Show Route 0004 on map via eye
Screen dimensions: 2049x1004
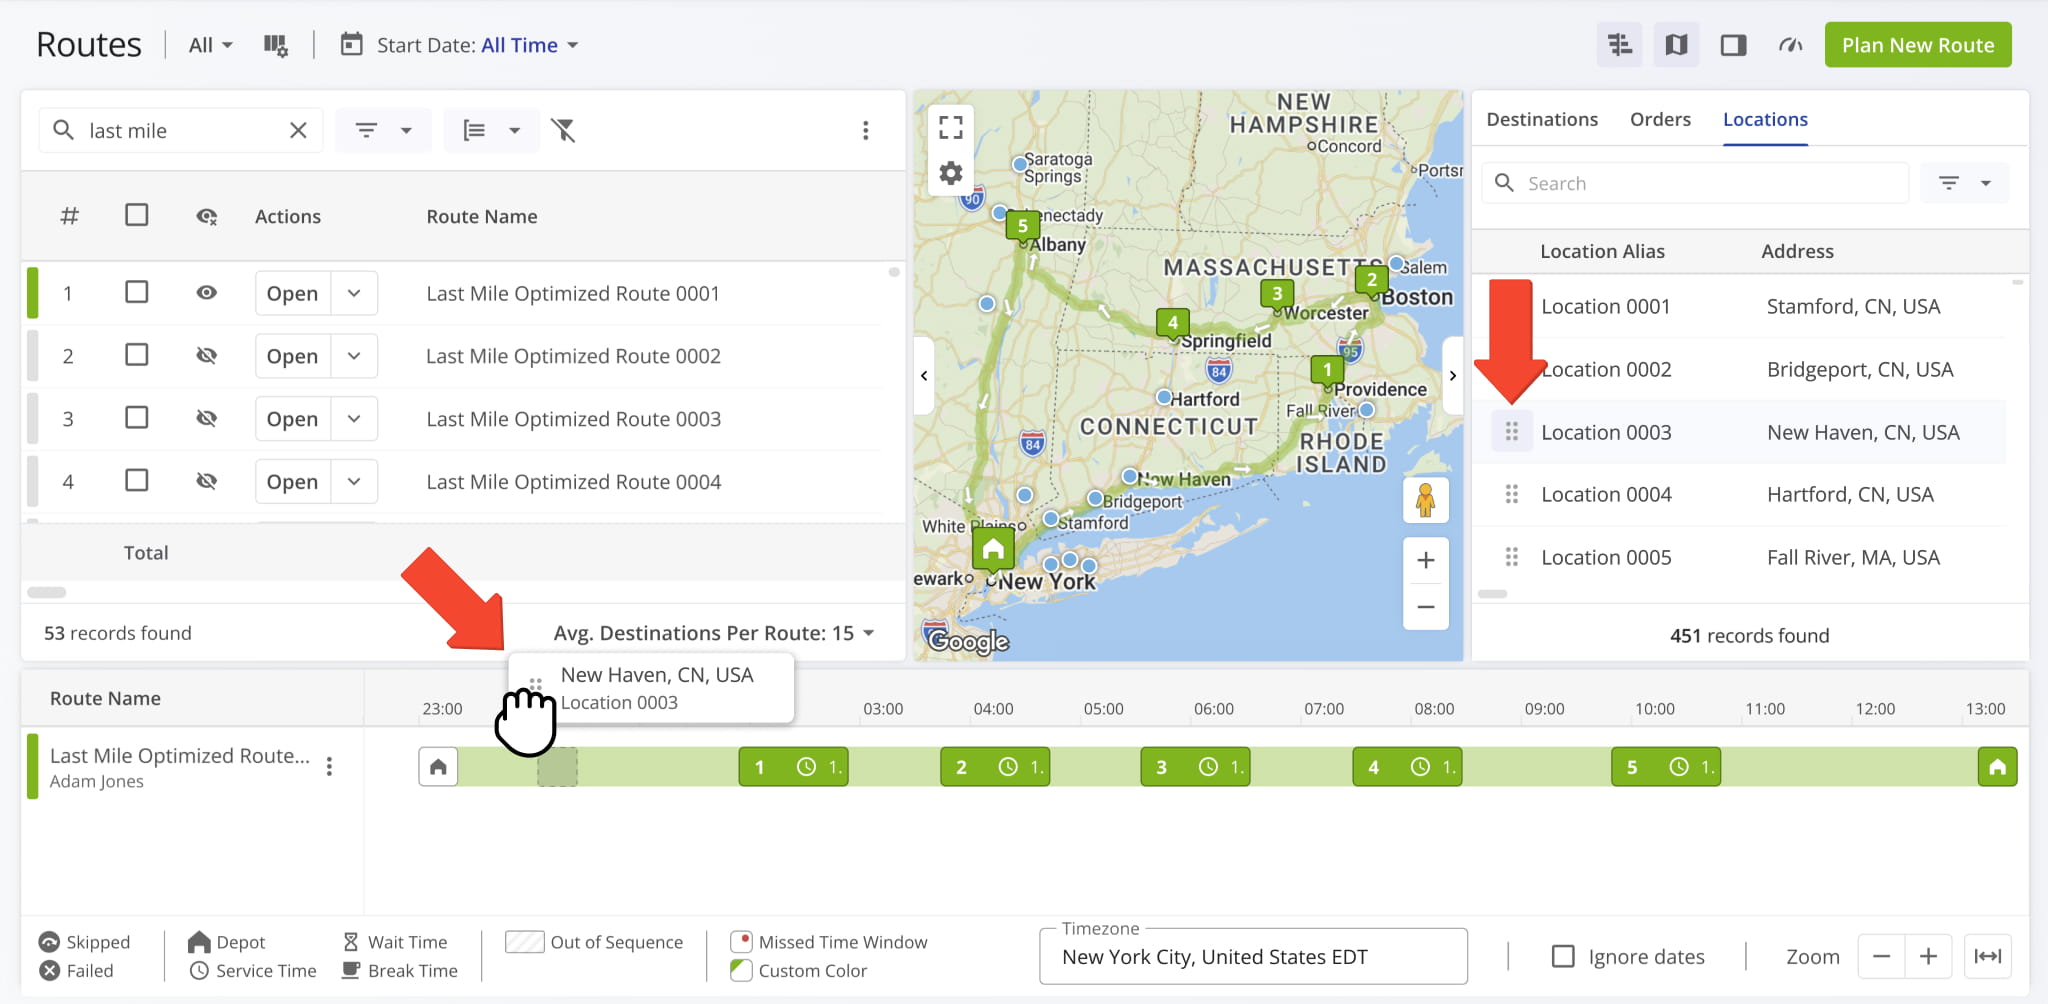[207, 482]
